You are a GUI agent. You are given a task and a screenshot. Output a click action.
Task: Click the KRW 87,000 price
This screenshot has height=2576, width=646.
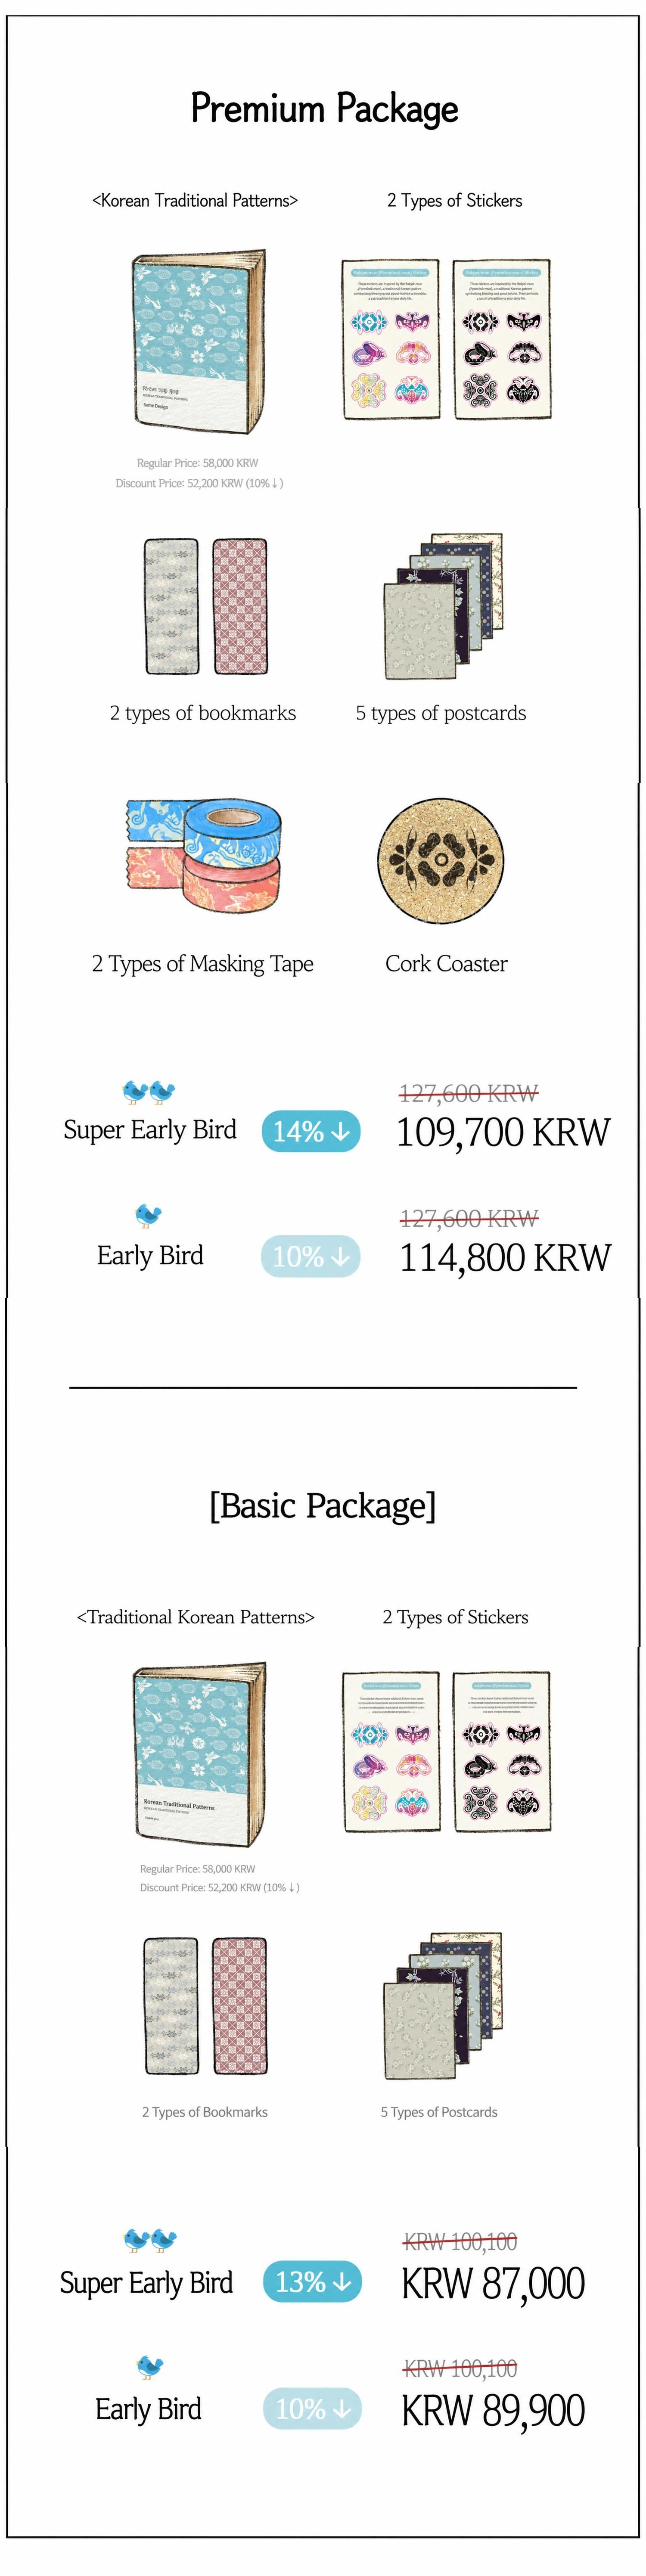[493, 2283]
